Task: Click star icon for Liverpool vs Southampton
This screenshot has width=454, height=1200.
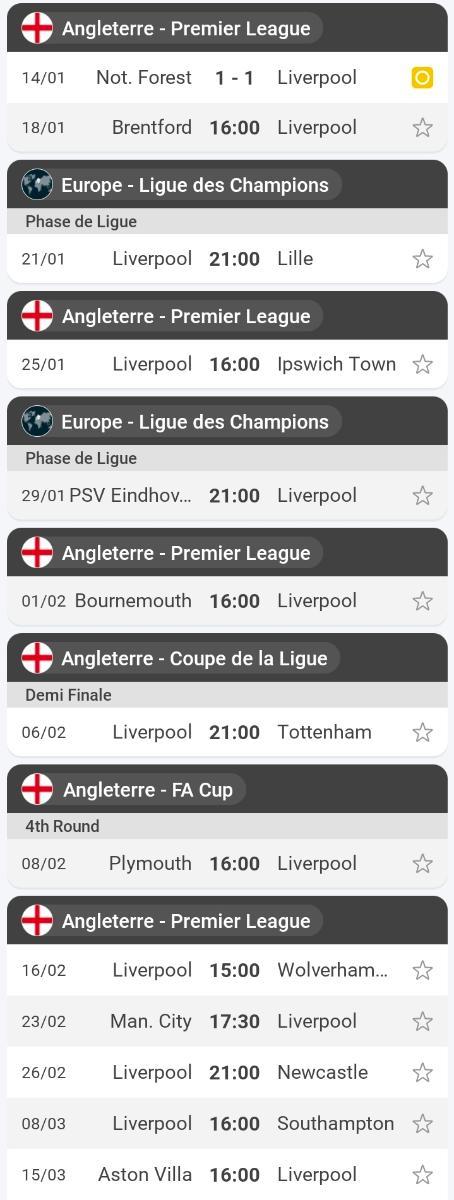Action: tap(423, 1123)
